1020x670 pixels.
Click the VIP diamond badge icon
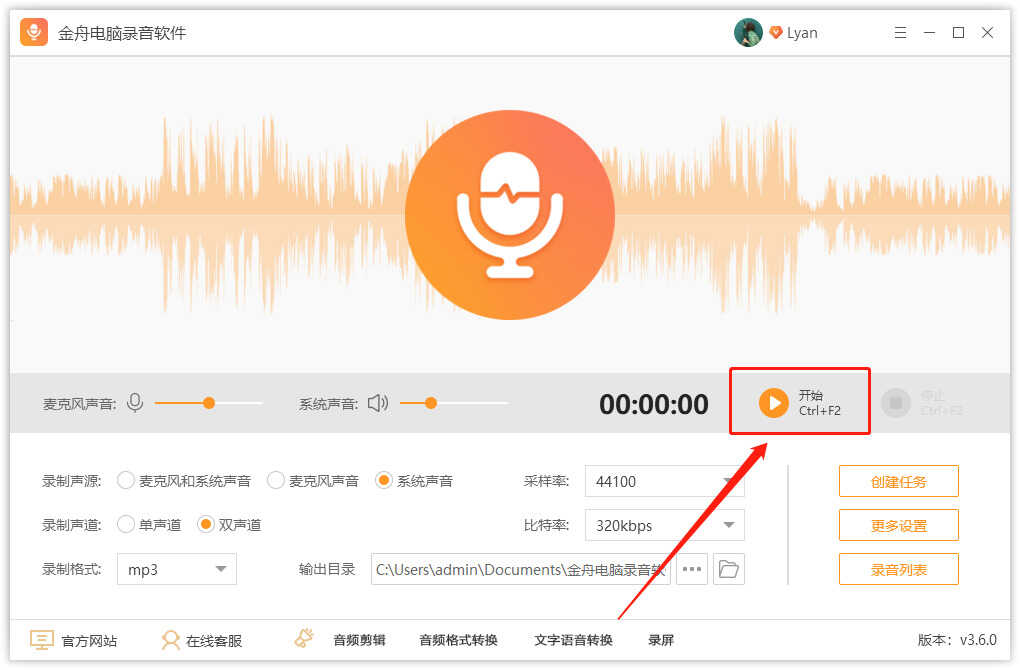click(775, 33)
